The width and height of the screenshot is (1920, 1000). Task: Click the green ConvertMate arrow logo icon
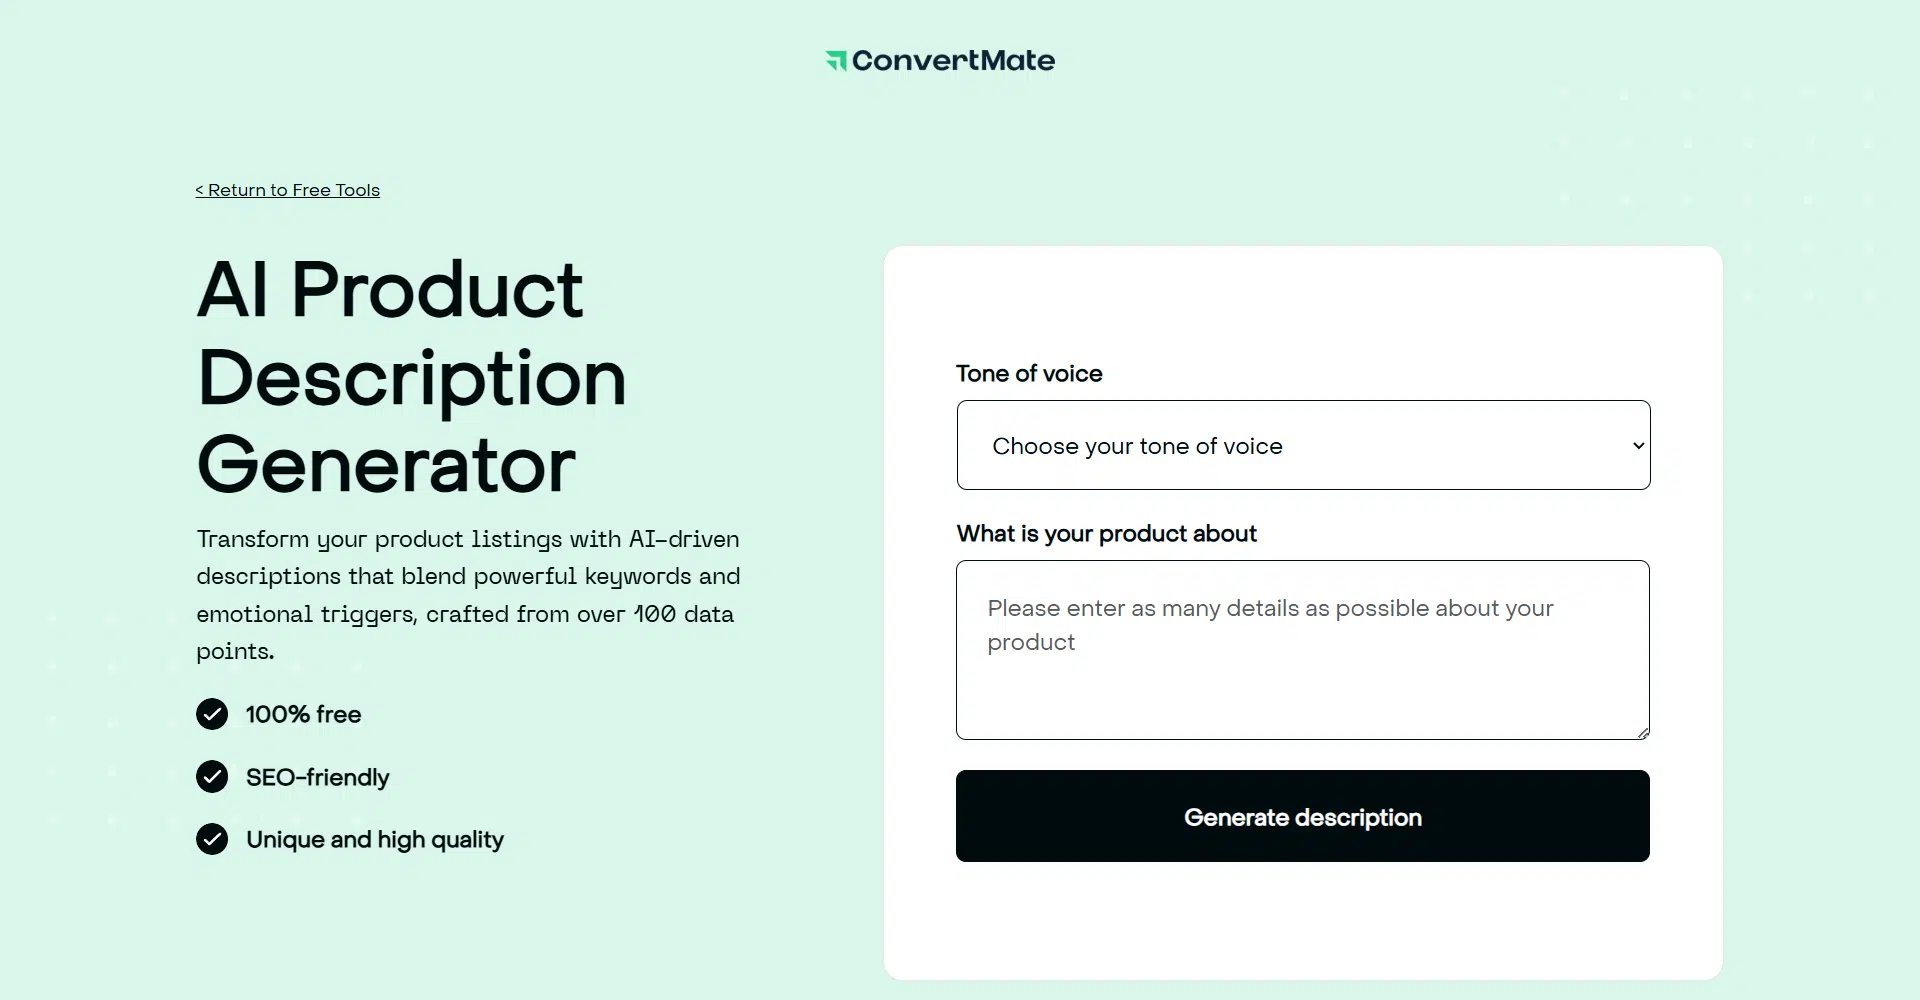click(x=836, y=61)
